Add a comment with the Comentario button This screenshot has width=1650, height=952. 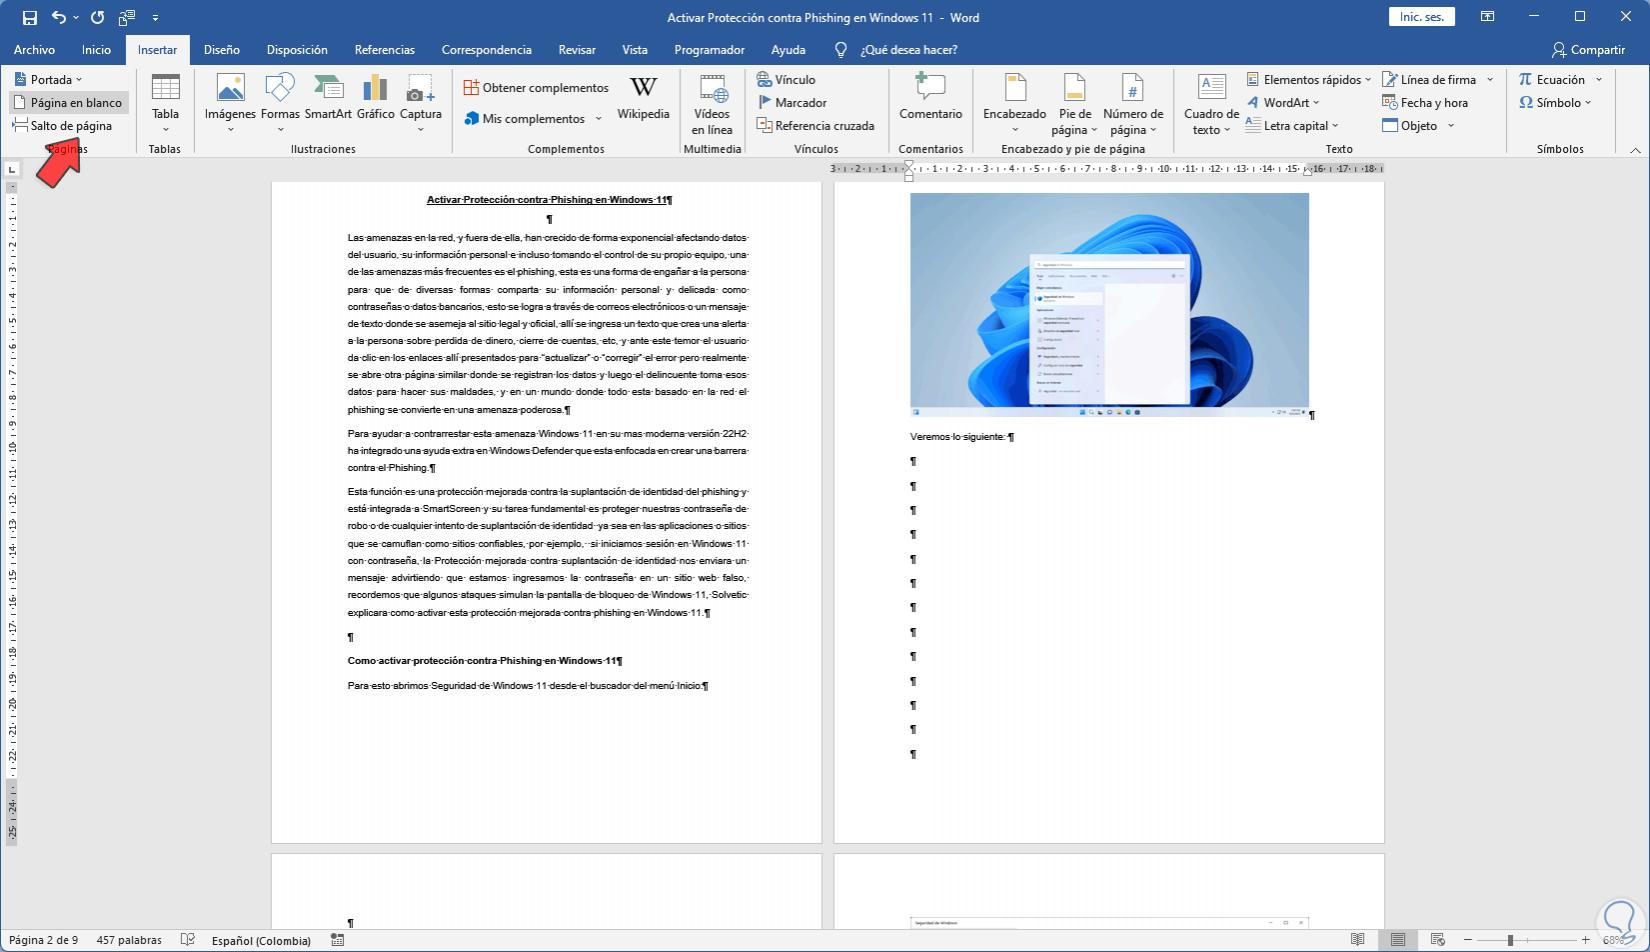click(930, 97)
